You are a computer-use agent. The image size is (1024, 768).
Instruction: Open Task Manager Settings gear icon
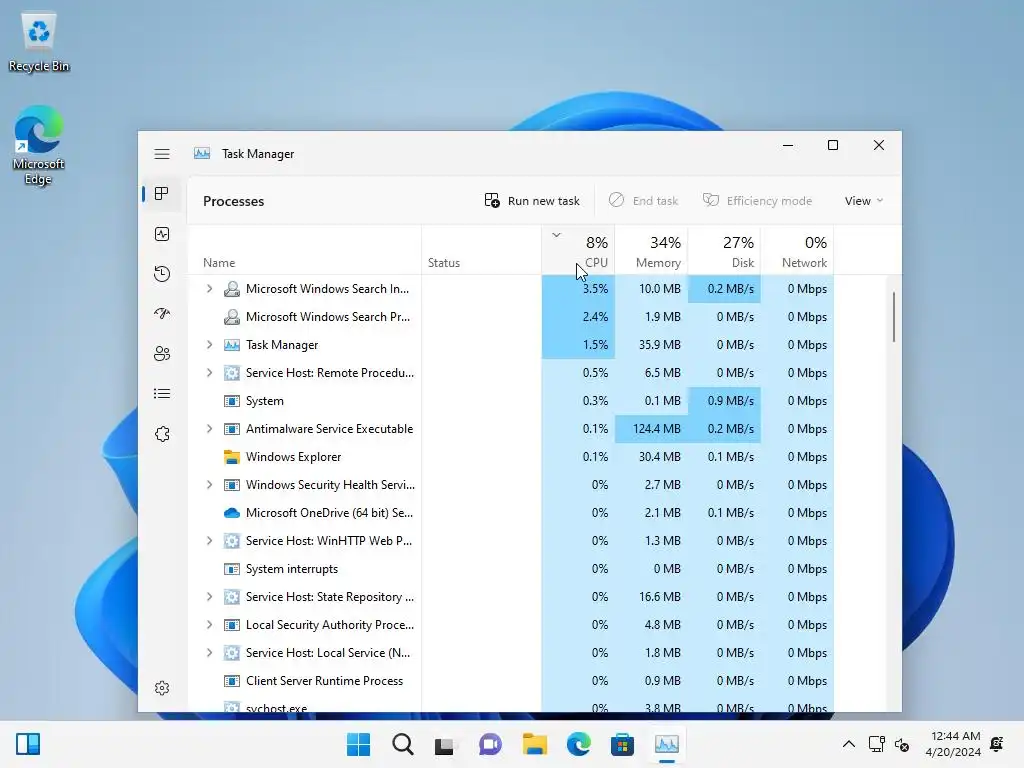point(162,688)
